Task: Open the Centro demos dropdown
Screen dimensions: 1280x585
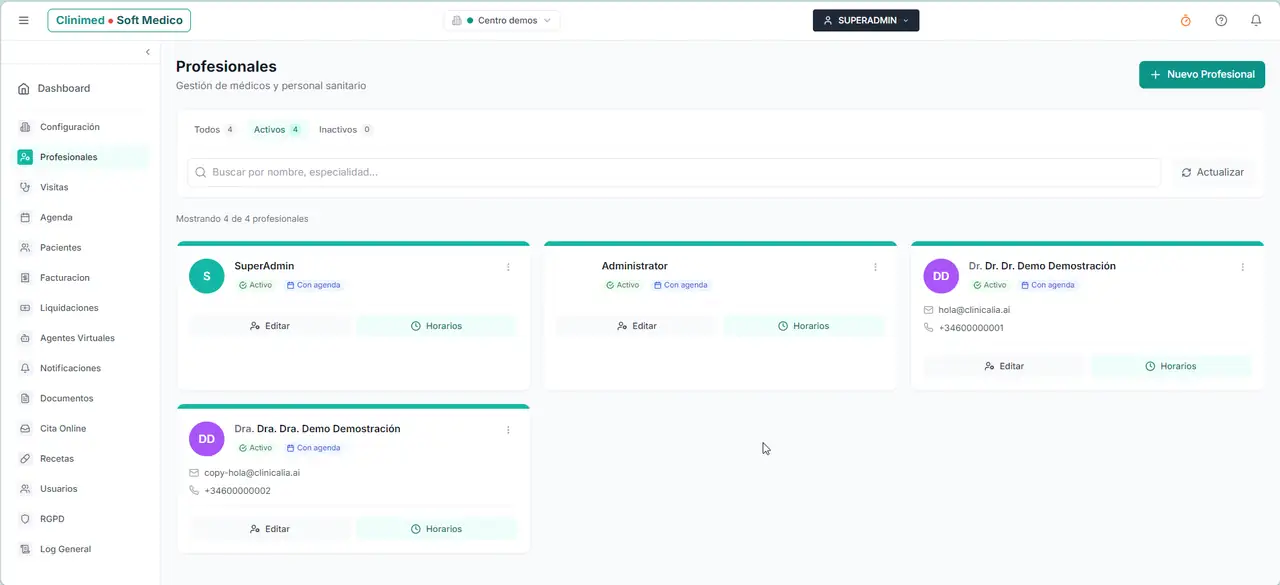Action: (502, 20)
